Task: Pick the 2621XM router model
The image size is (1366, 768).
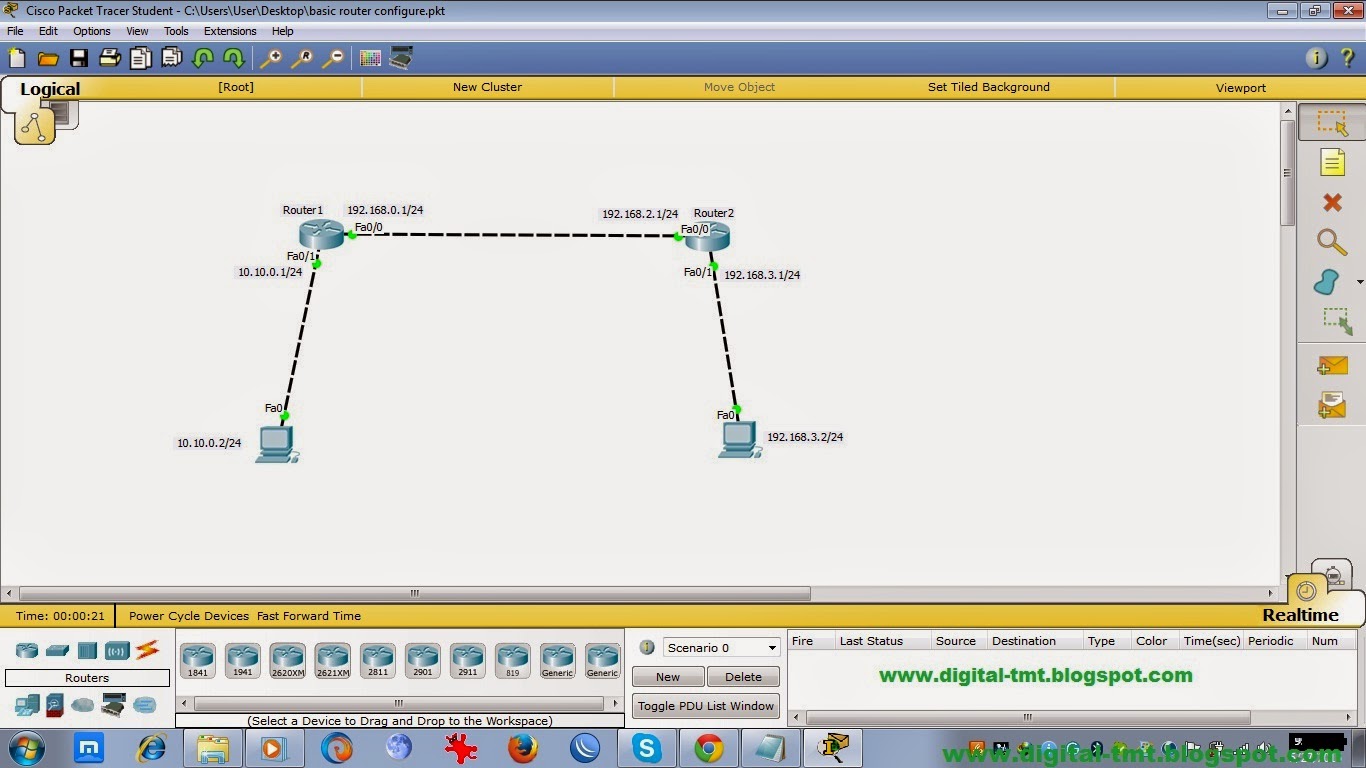Action: [333, 661]
